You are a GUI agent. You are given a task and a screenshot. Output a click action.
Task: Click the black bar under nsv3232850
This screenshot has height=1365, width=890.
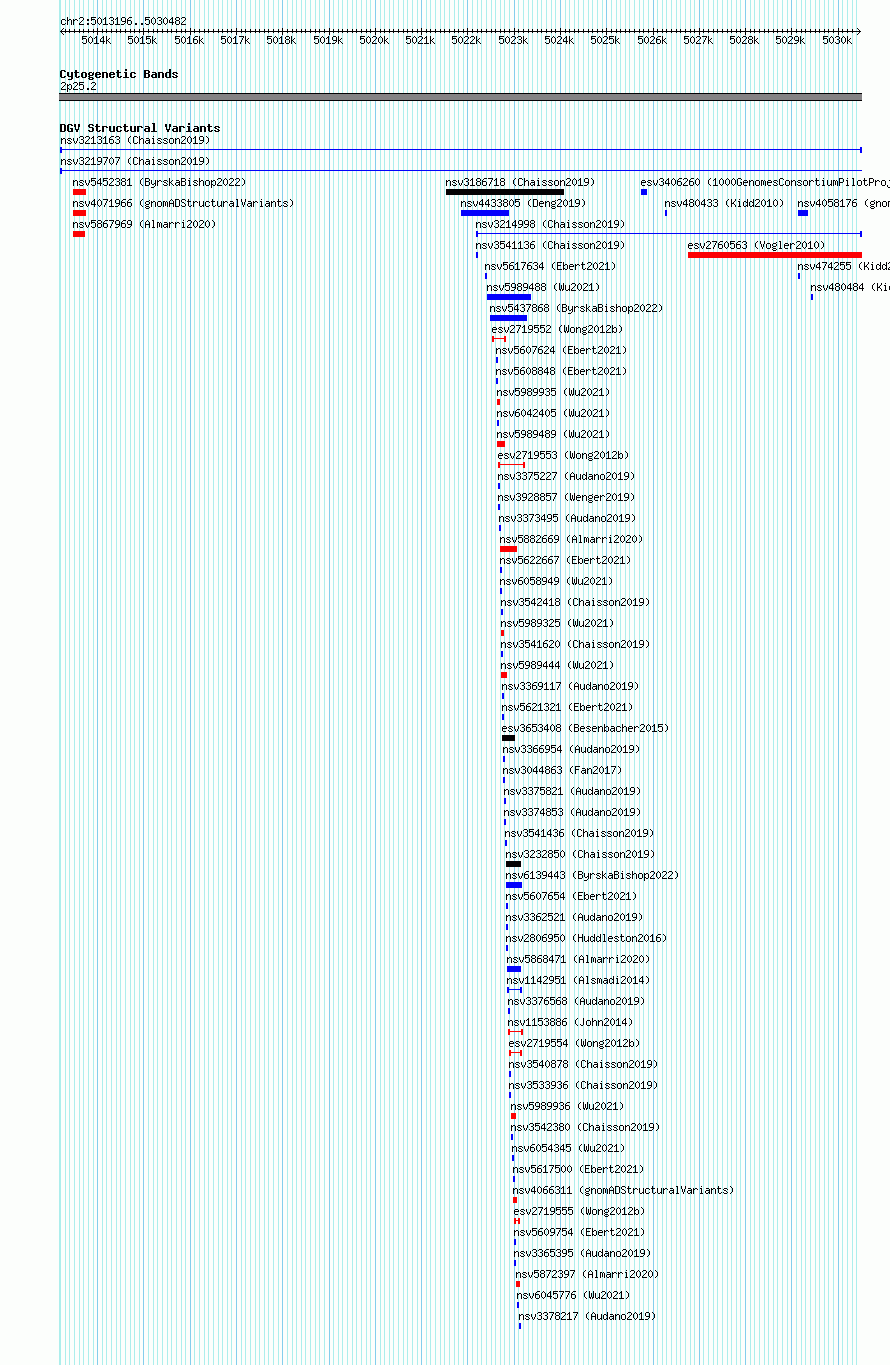(513, 864)
